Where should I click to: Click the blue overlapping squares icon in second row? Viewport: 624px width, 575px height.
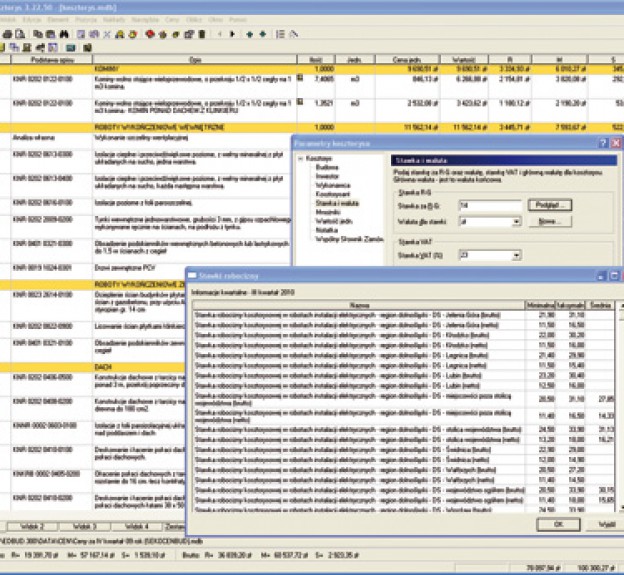pyautogui.click(x=14, y=48)
